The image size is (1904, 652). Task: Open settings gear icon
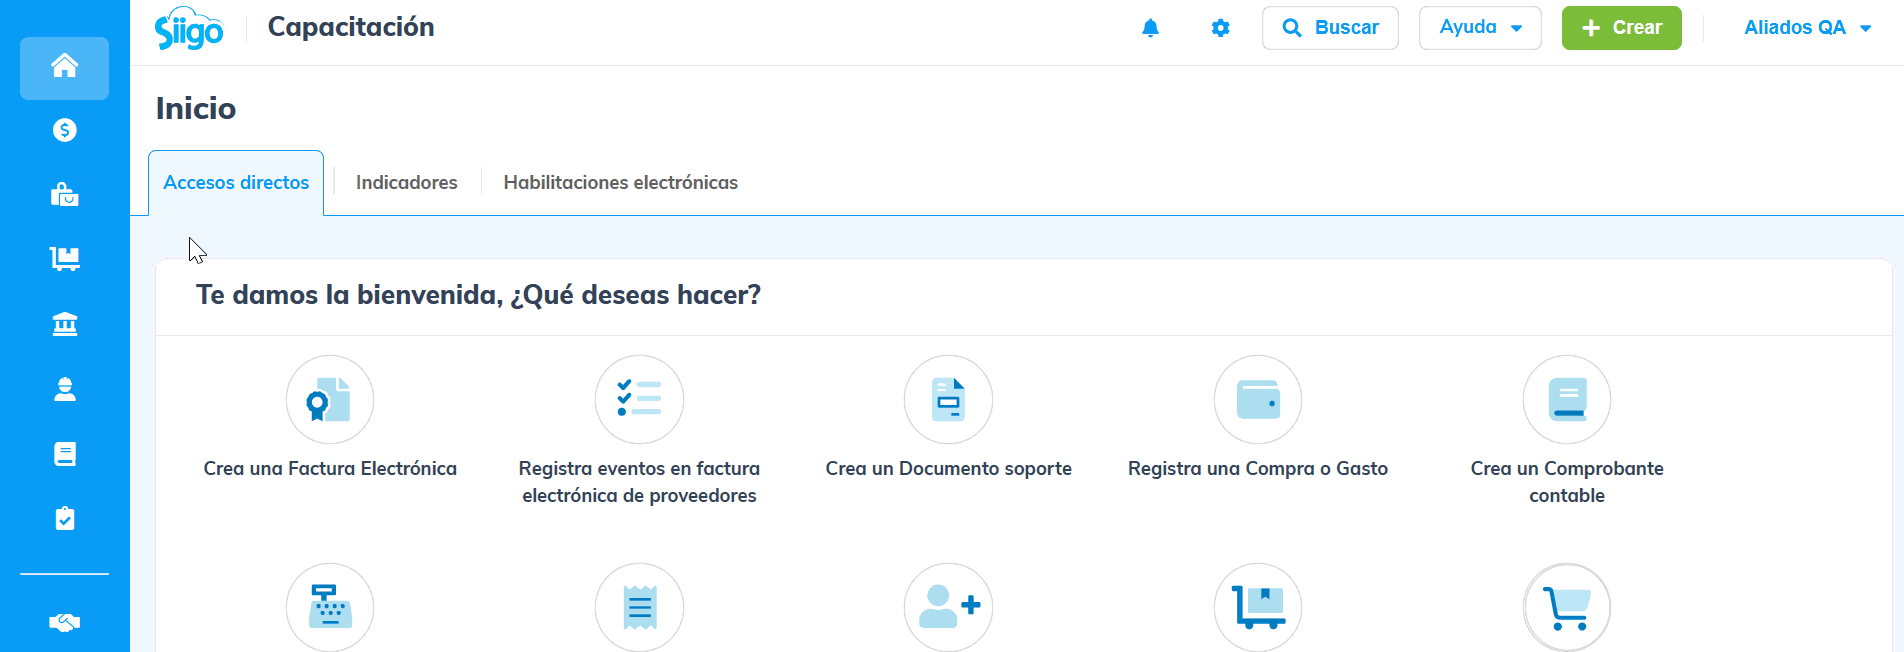point(1220,28)
